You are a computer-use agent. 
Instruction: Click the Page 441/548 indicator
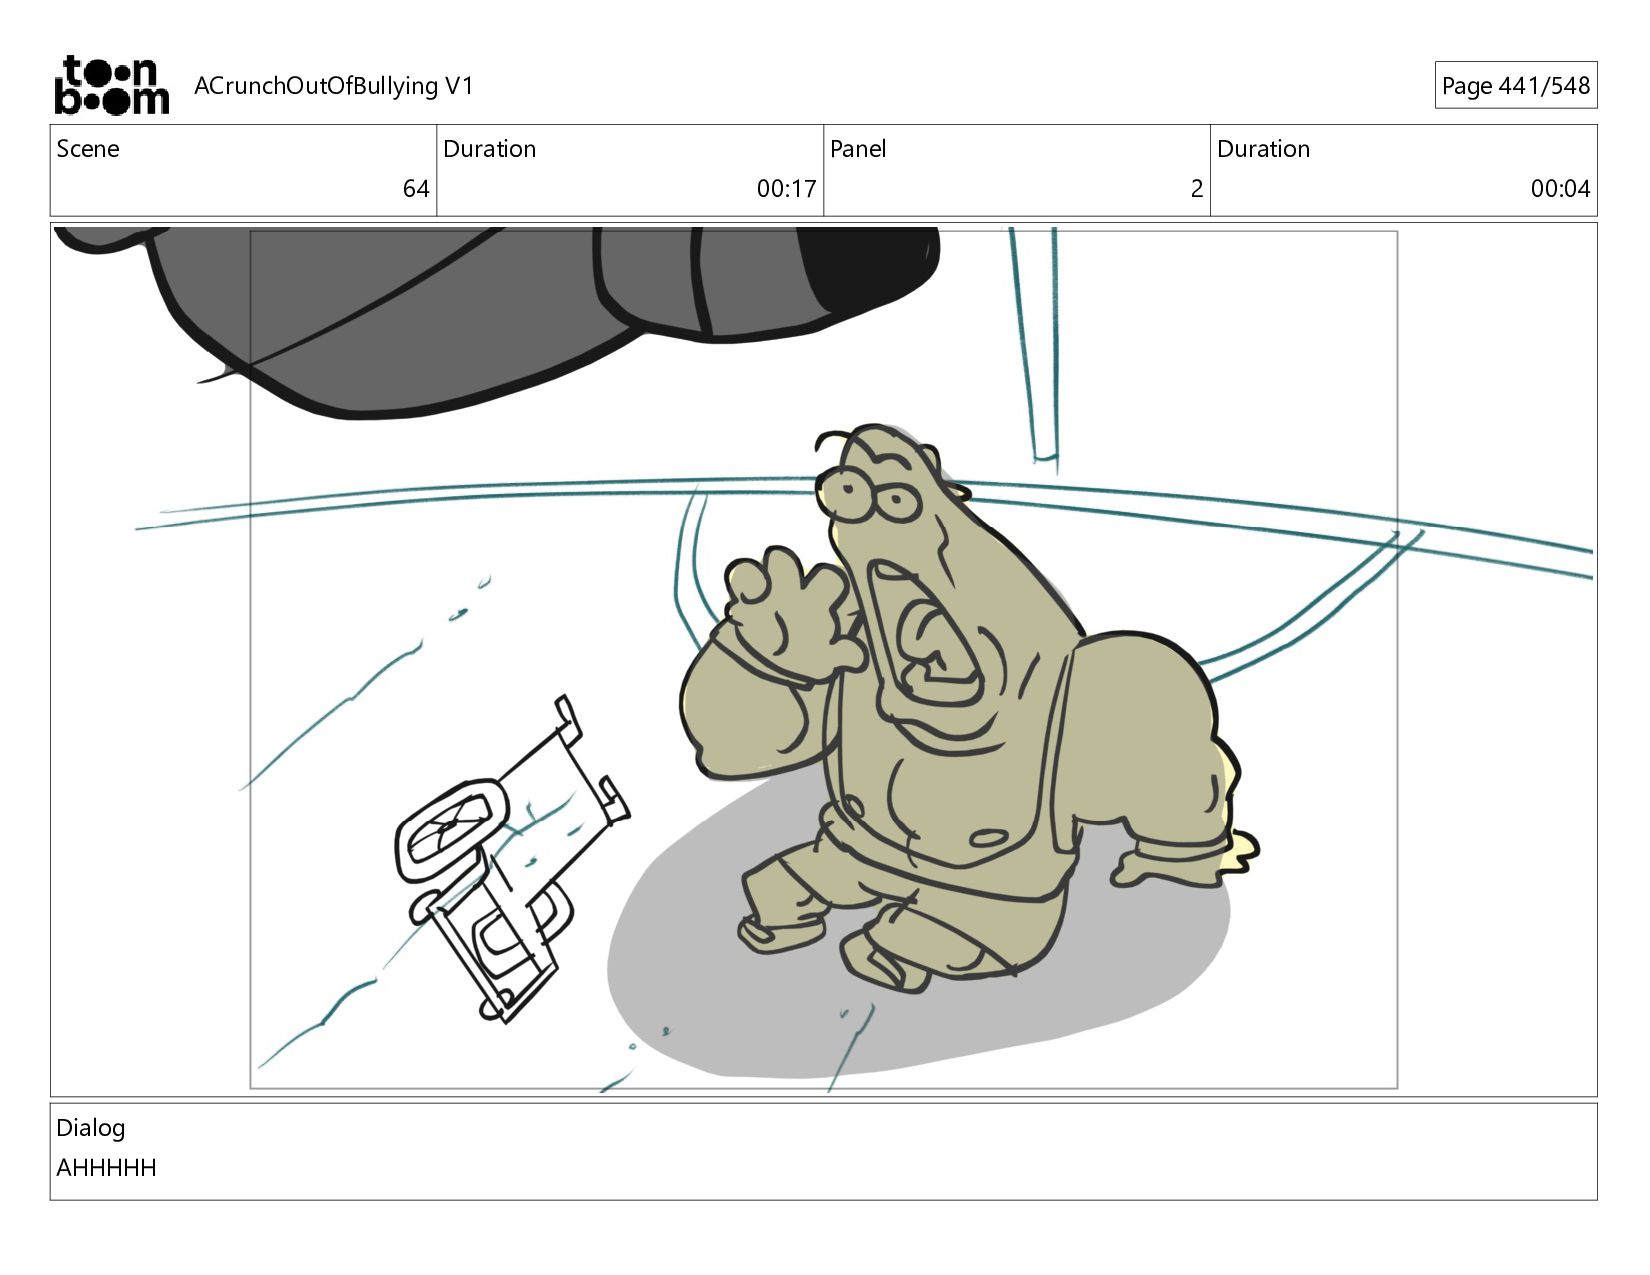[1515, 86]
